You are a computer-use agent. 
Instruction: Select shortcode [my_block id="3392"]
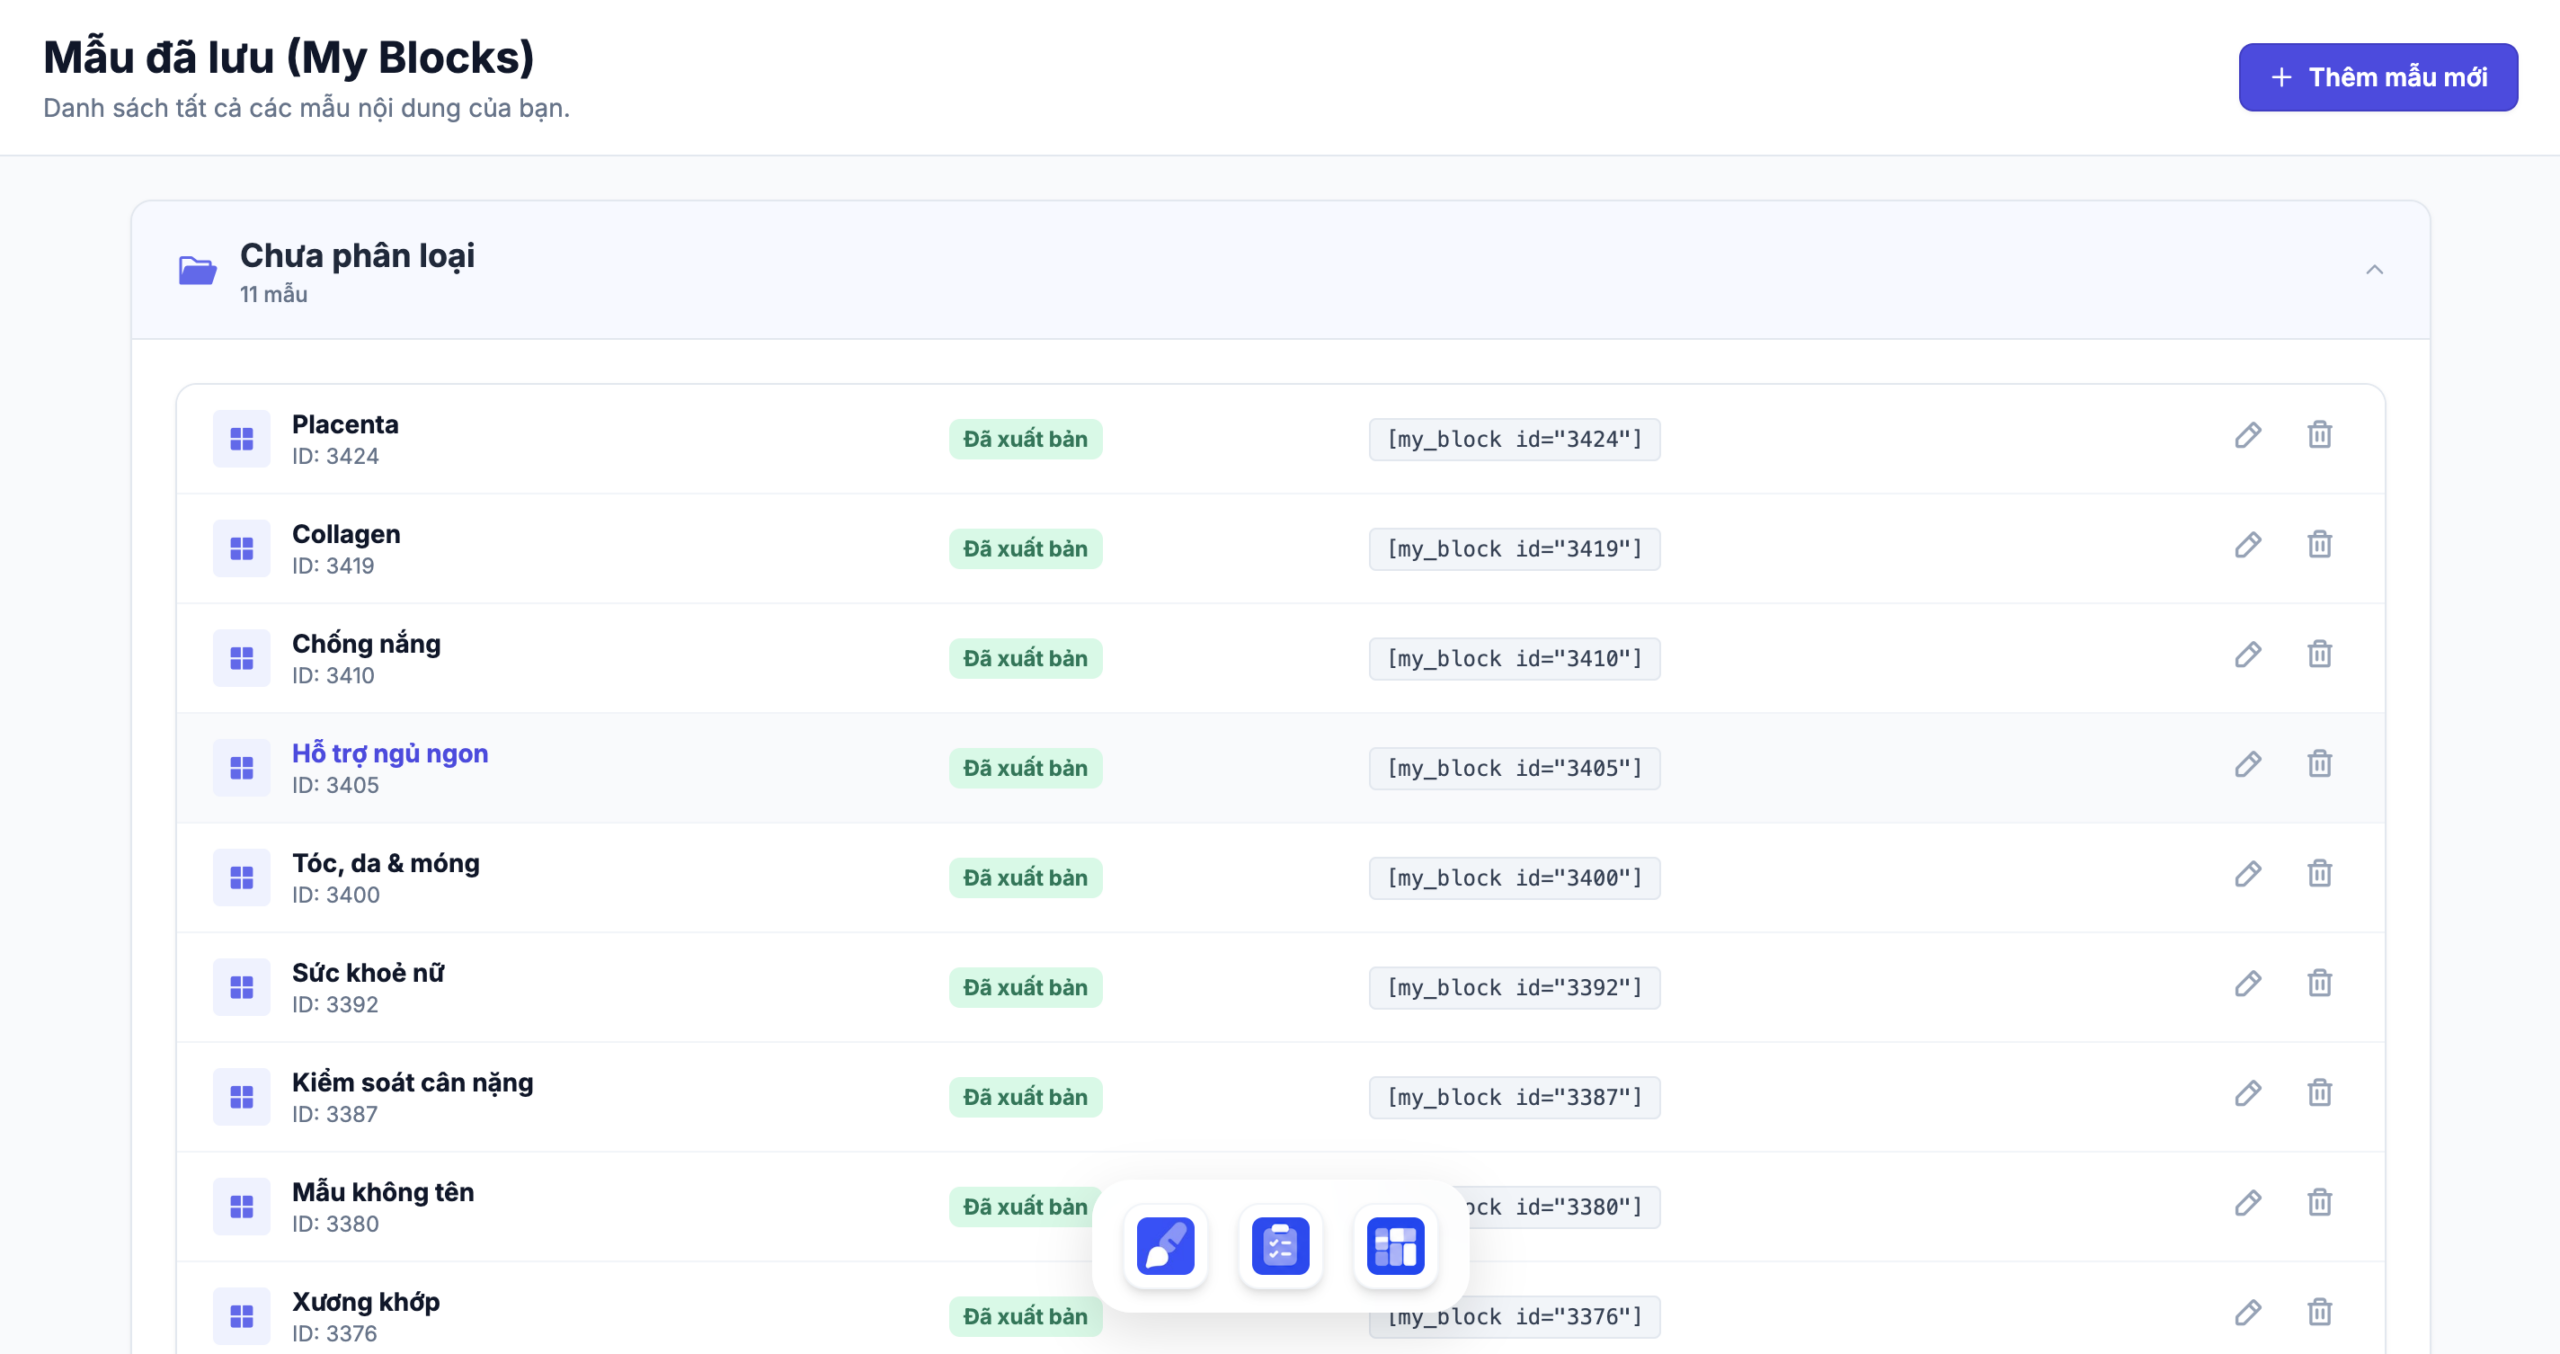tap(1515, 988)
